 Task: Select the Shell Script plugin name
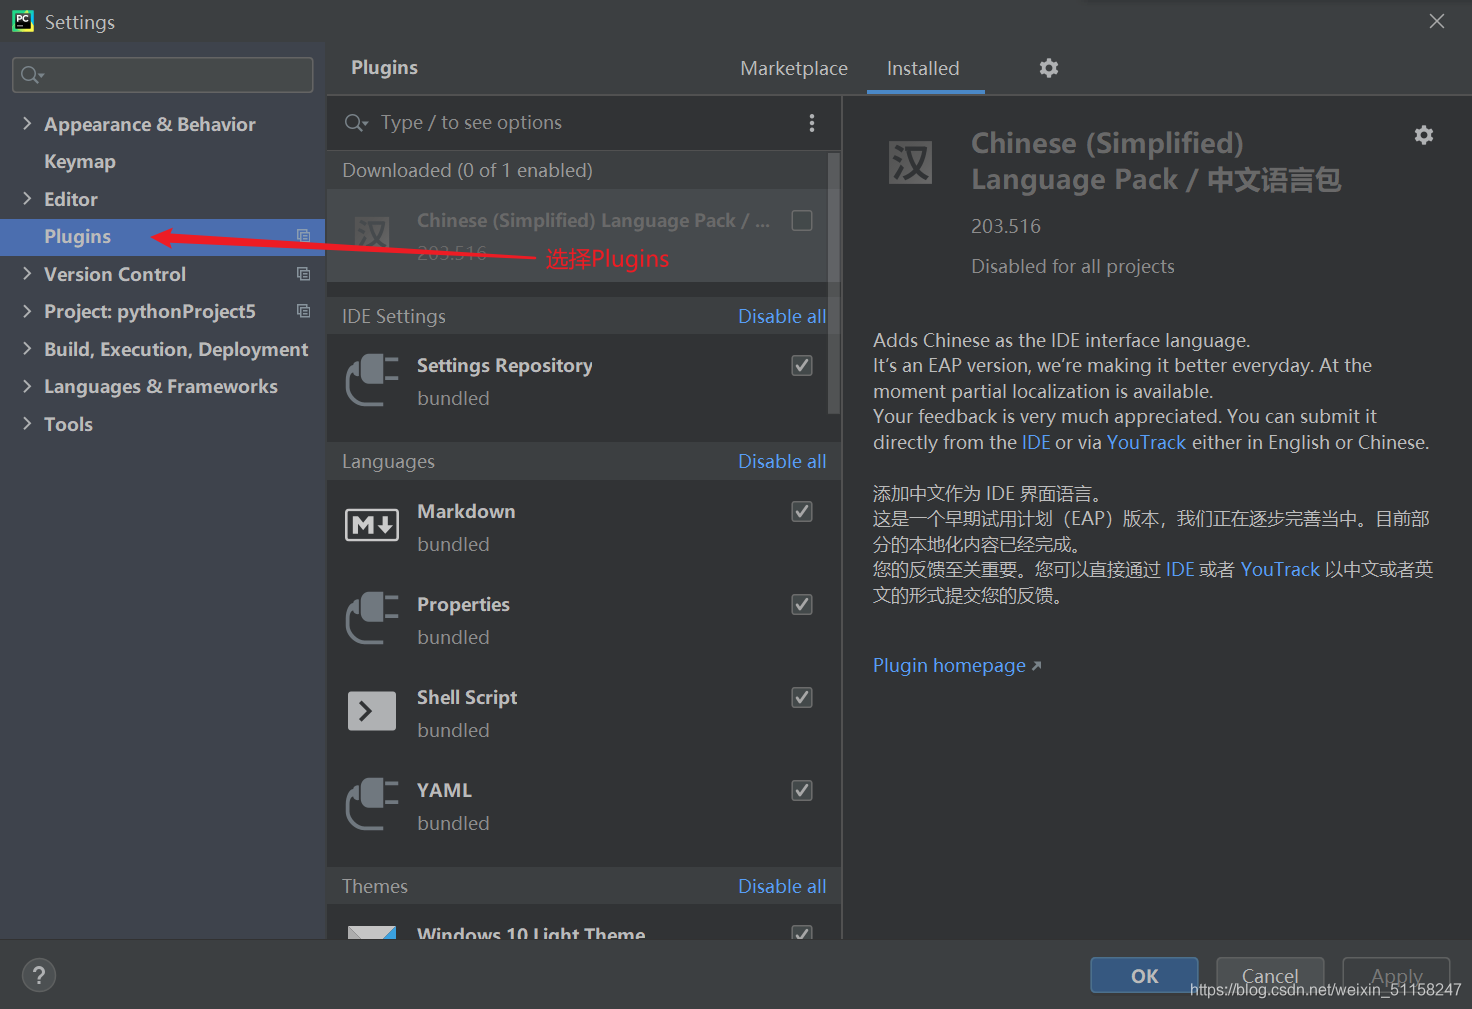click(x=467, y=697)
